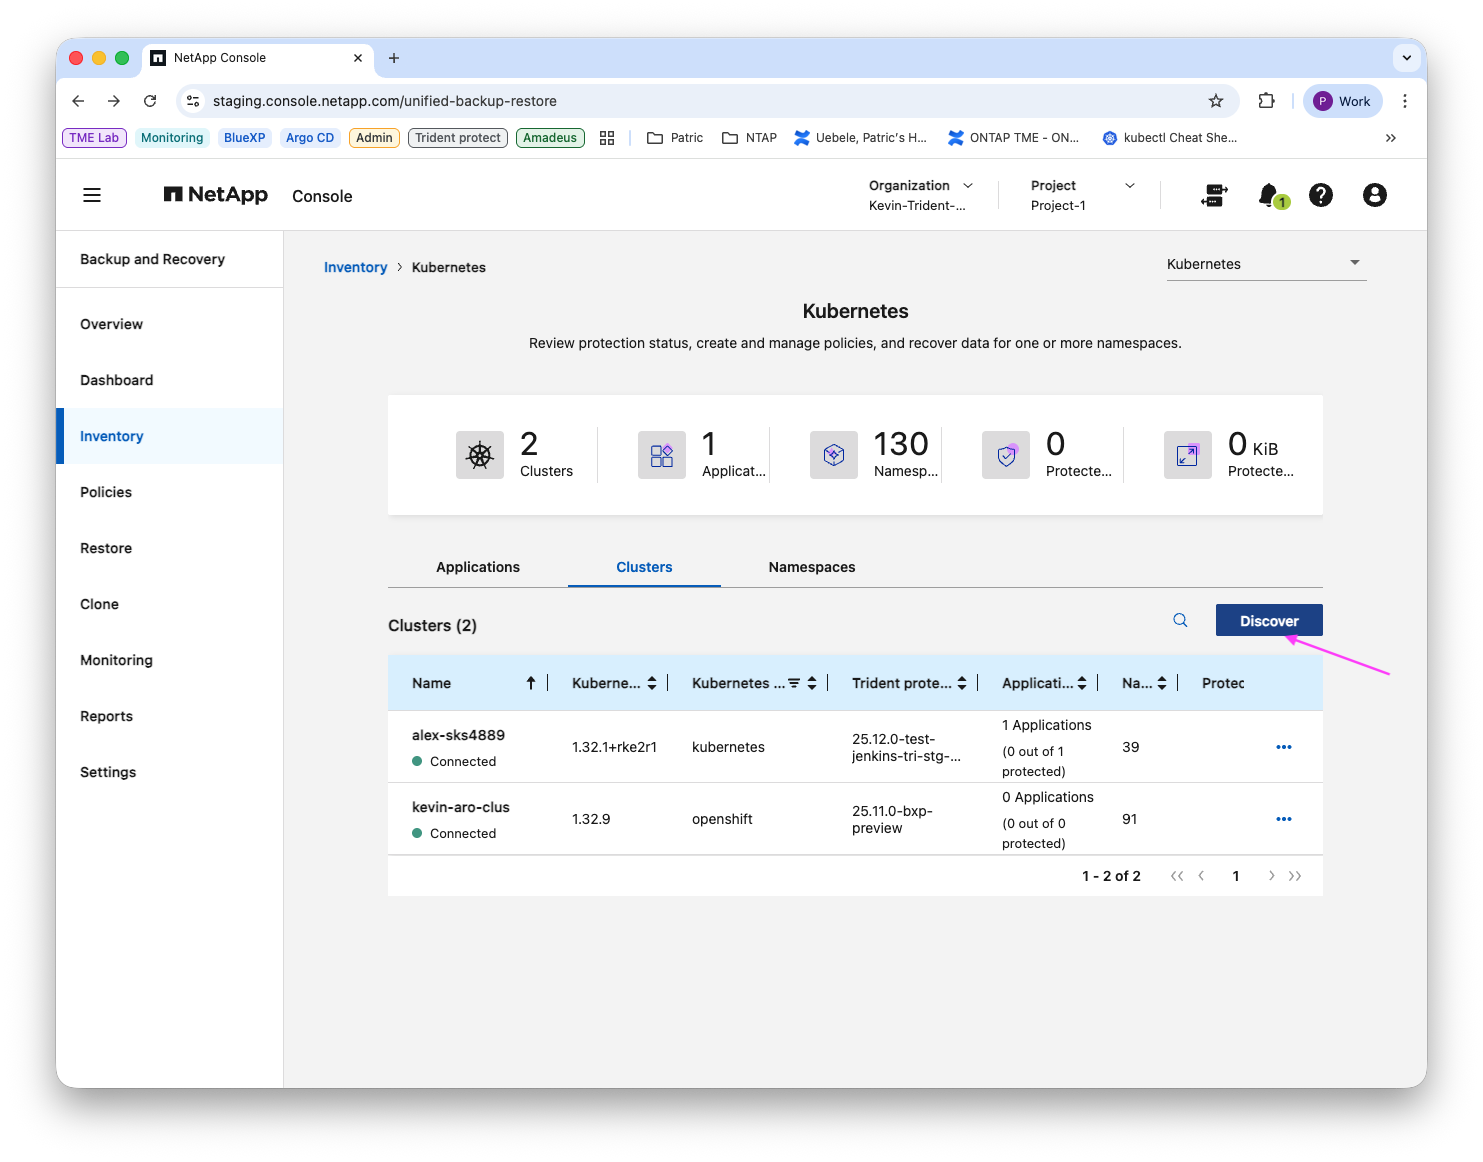Open filter on Kubernetes distribution column
This screenshot has width=1483, height=1162.
(794, 683)
